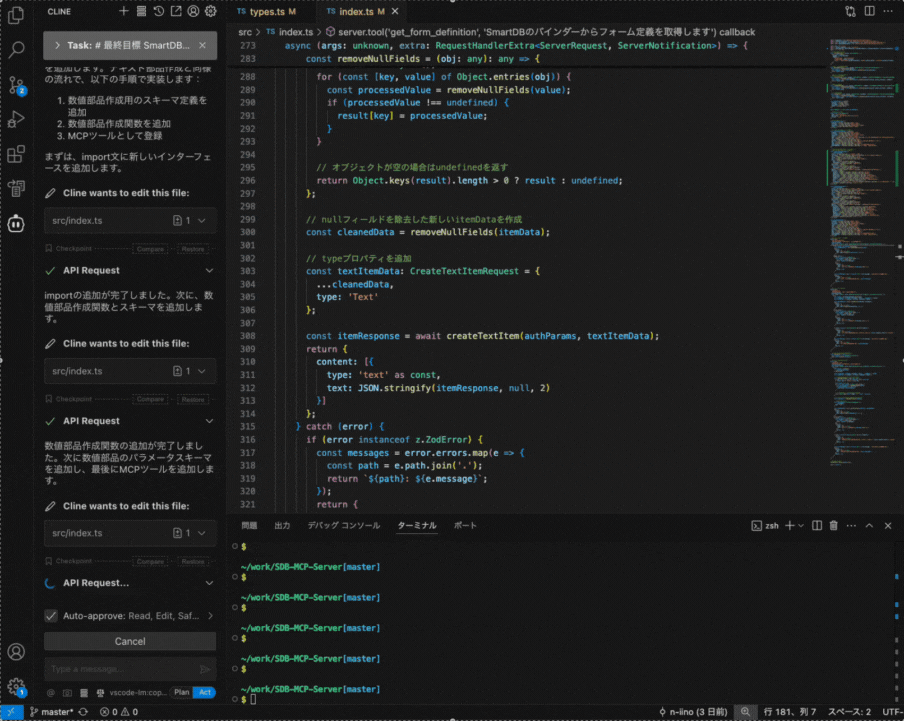Screen dimensions: 904x721
Task: Click the code minimap on editor right
Action: [863, 254]
